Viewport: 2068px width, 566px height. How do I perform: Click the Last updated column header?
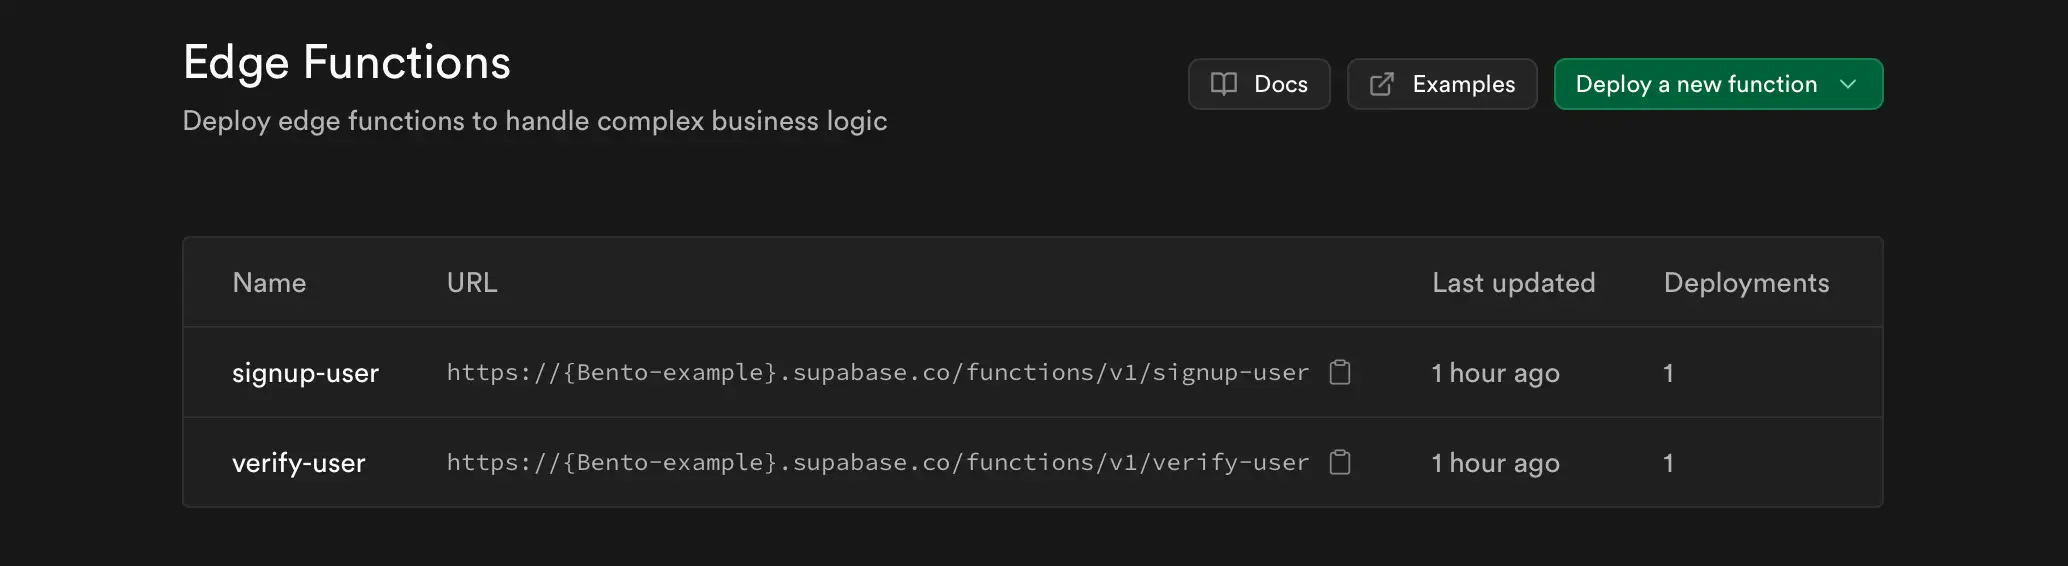[x=1513, y=283]
